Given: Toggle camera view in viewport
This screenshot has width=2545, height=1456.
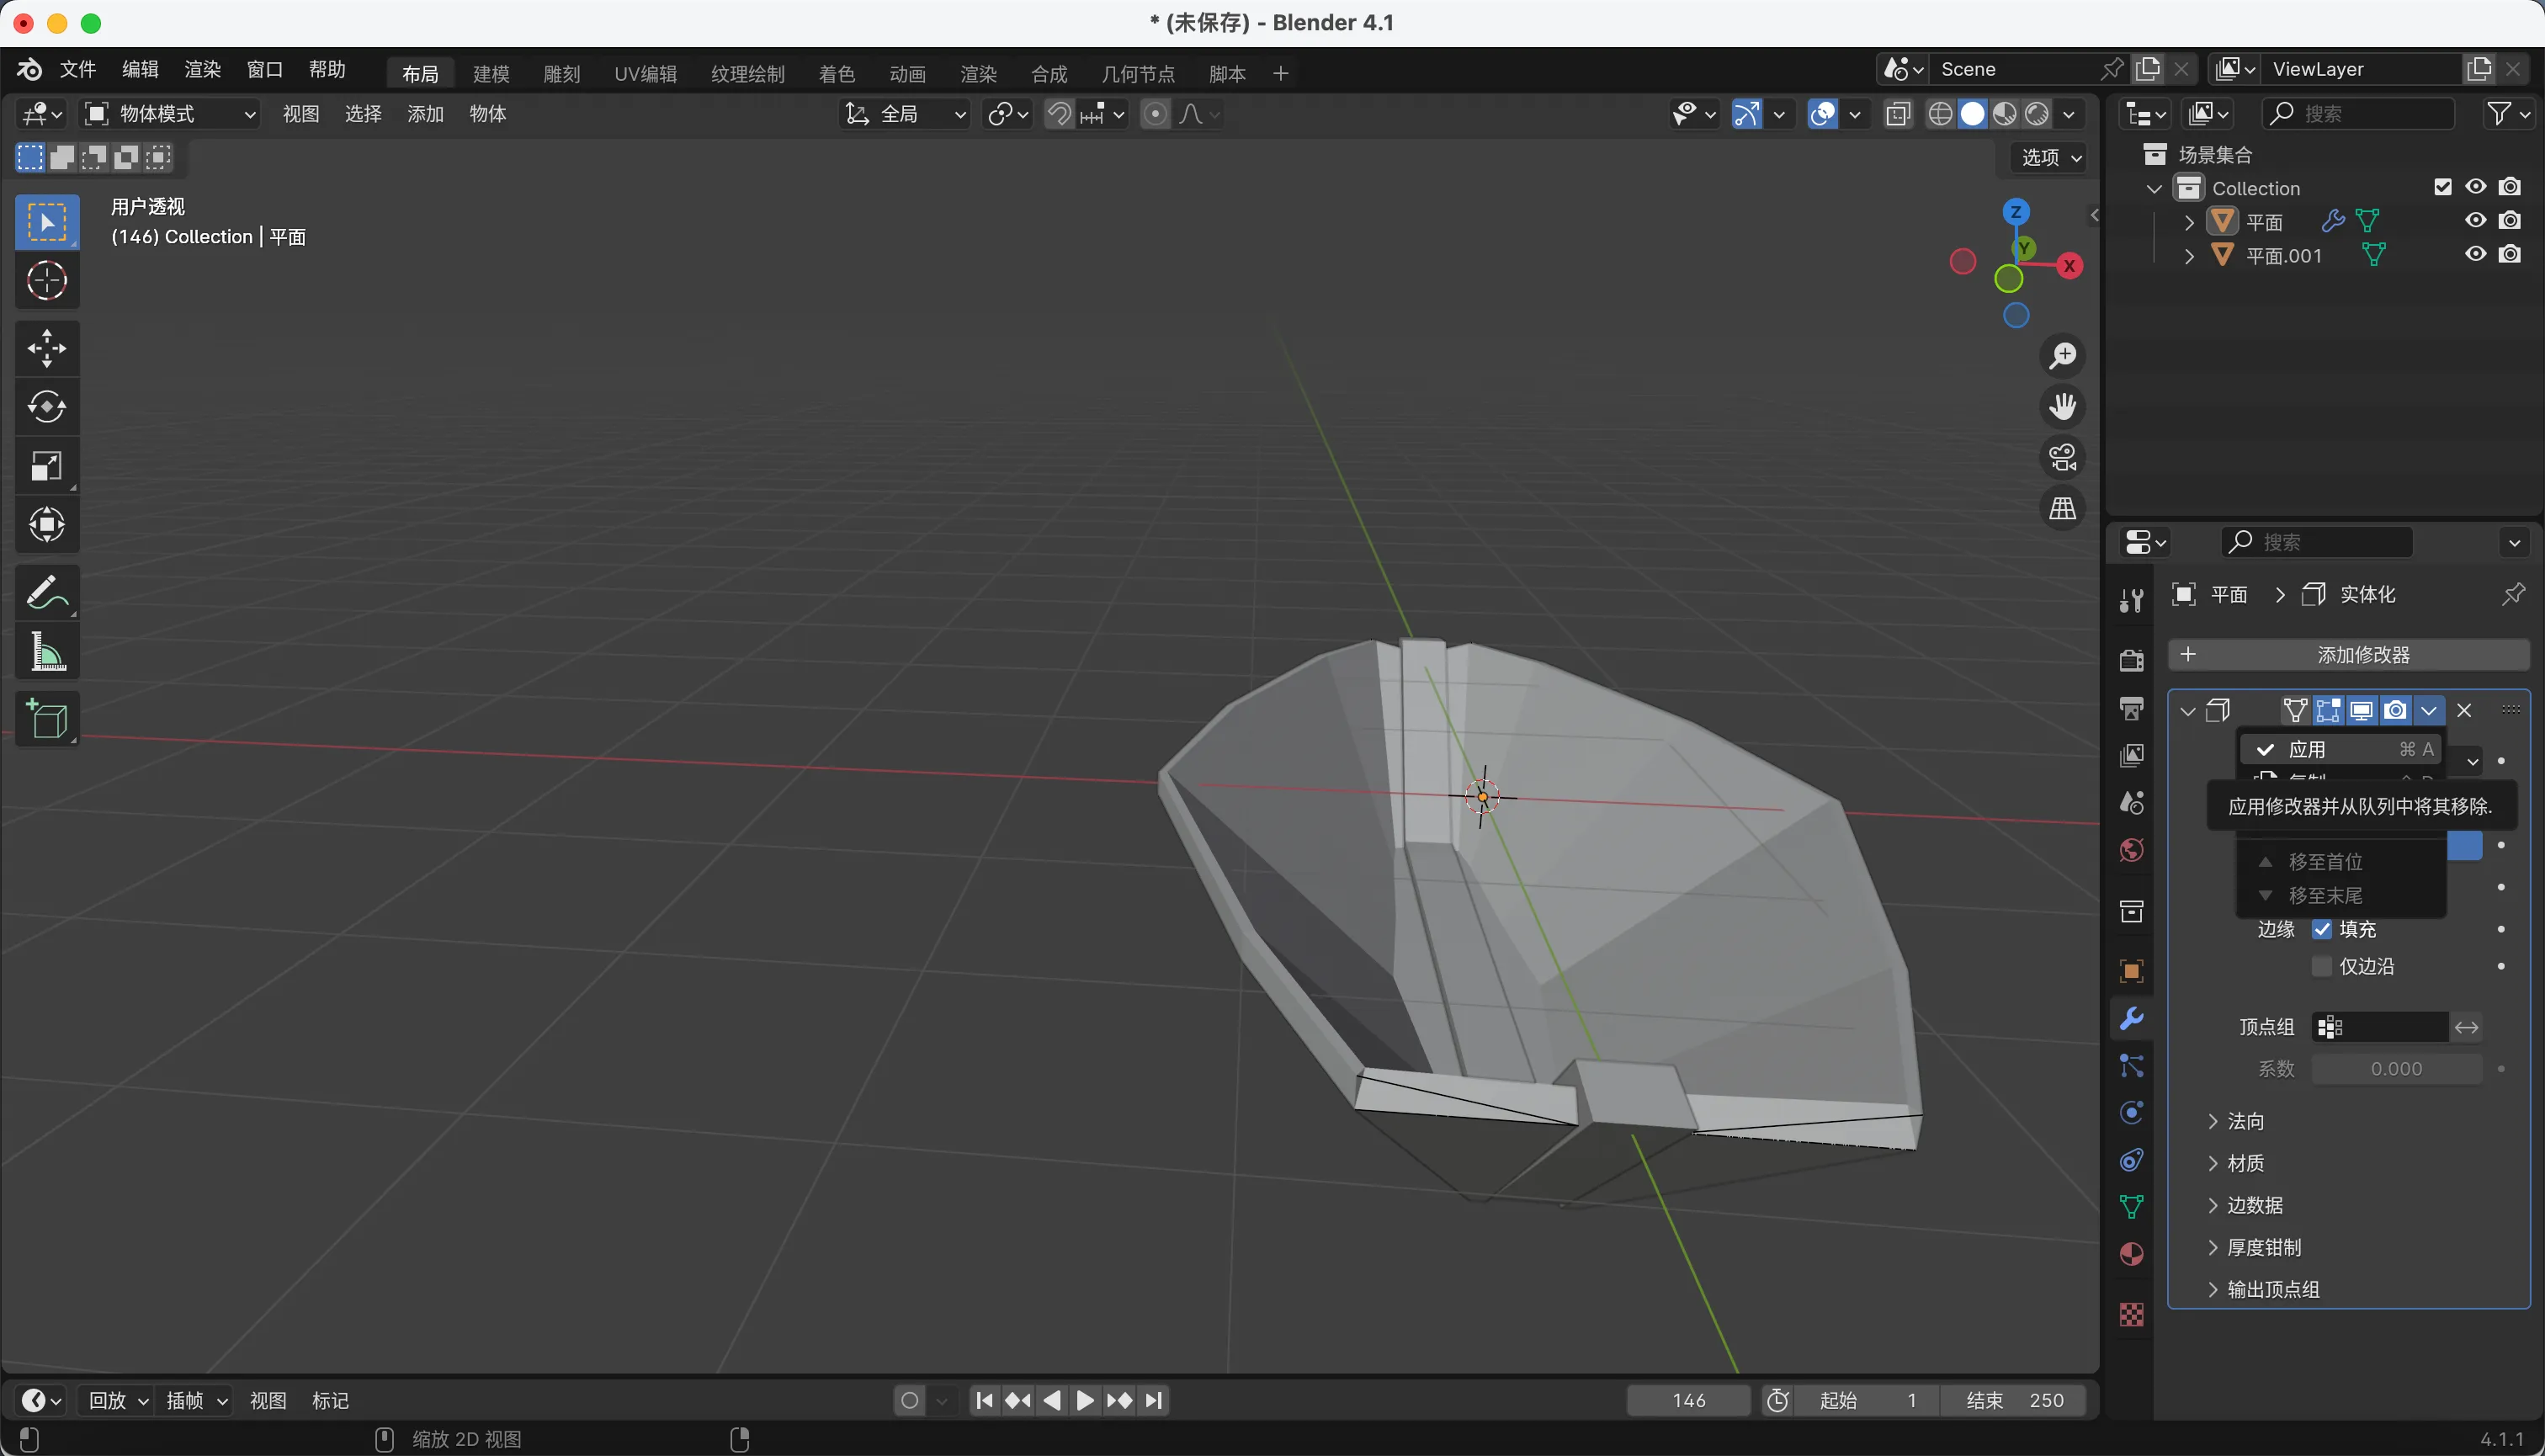Looking at the screenshot, I should 2062,458.
